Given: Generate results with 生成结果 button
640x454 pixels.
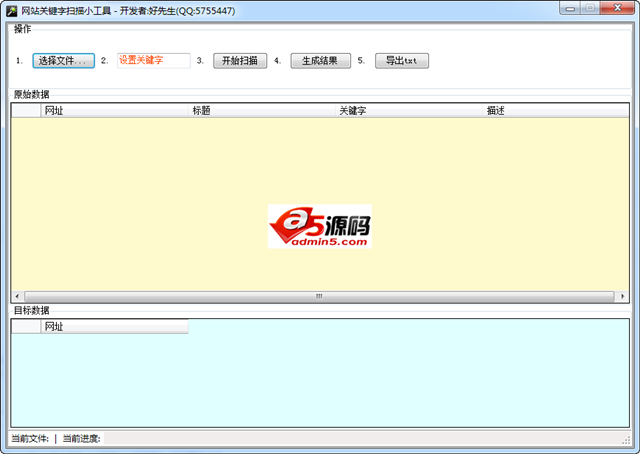Looking at the screenshot, I should click(x=320, y=61).
